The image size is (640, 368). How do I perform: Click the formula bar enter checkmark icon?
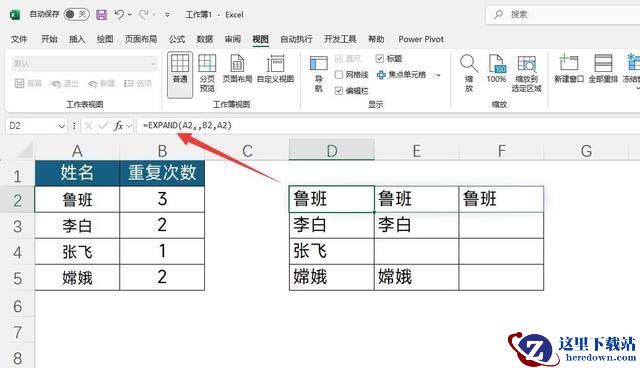pyautogui.click(x=103, y=126)
